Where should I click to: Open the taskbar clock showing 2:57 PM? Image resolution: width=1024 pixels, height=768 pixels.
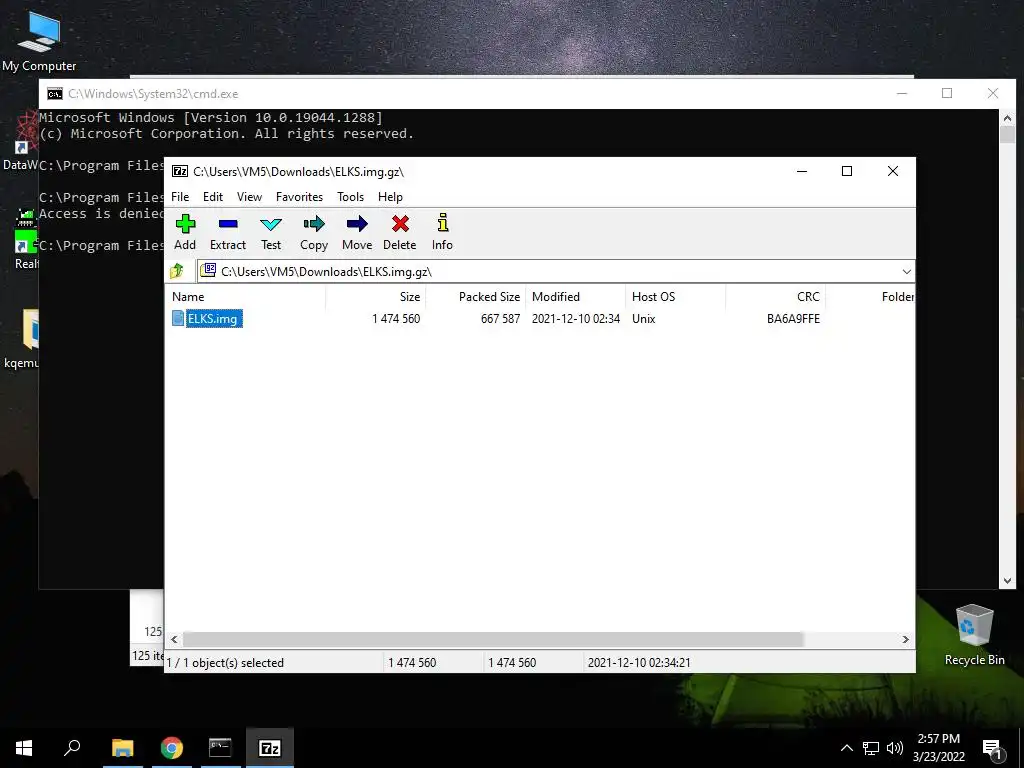click(x=938, y=748)
